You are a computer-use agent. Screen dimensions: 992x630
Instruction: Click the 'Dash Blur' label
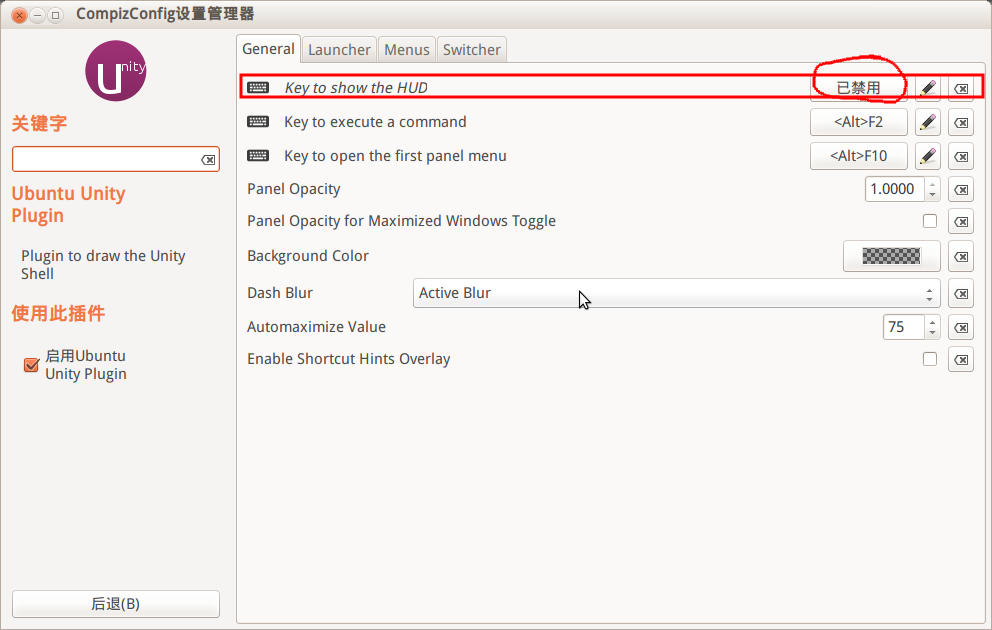280,293
